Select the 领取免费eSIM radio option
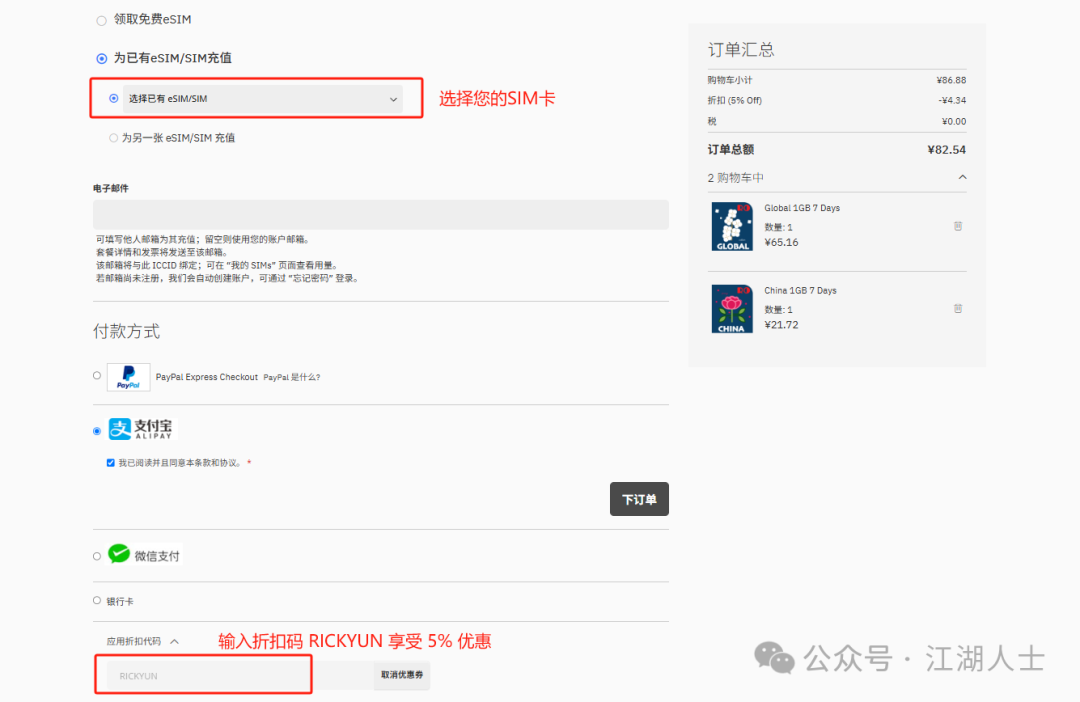1080x702 pixels. tap(101, 21)
